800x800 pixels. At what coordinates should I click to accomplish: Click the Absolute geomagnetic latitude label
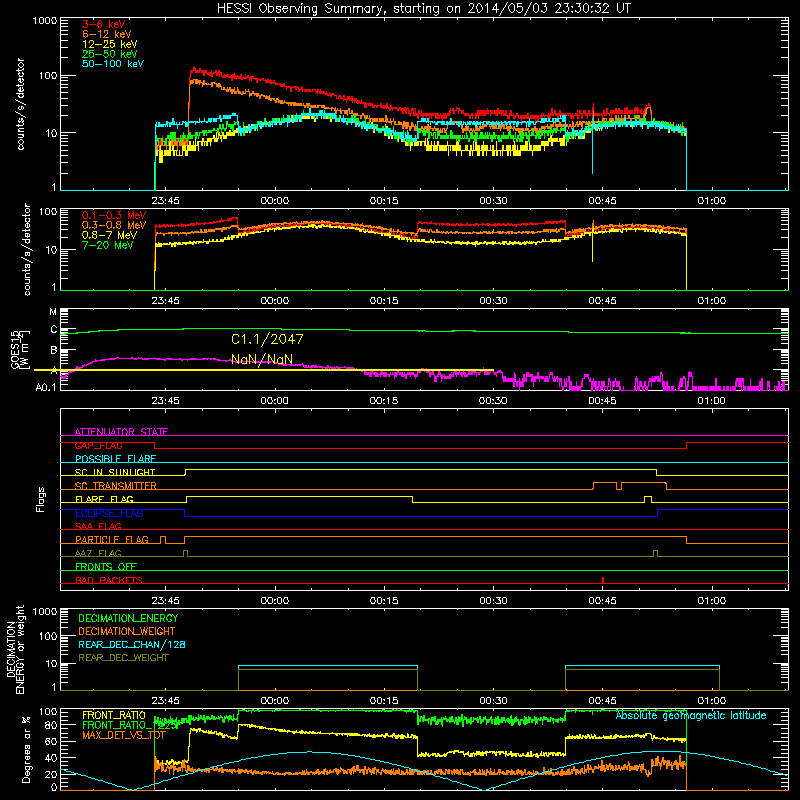[x=691, y=716]
